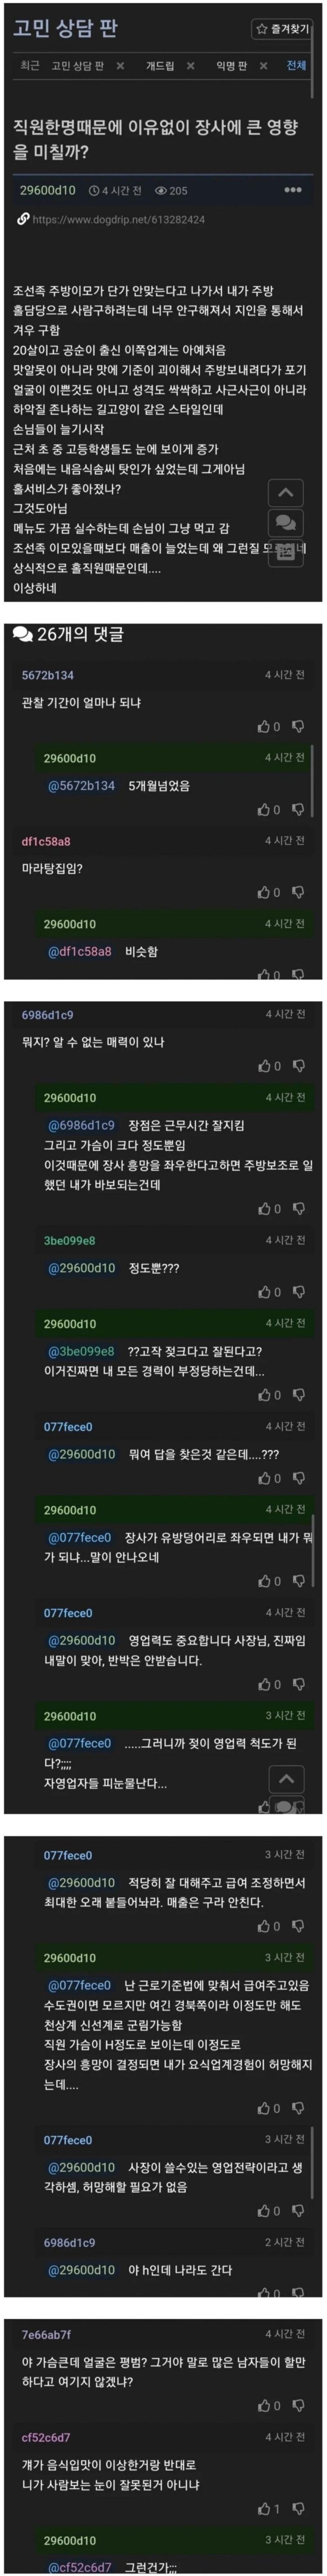Downvote the 마라탕집임? comment
This screenshot has width=327, height=2576.
297,892
